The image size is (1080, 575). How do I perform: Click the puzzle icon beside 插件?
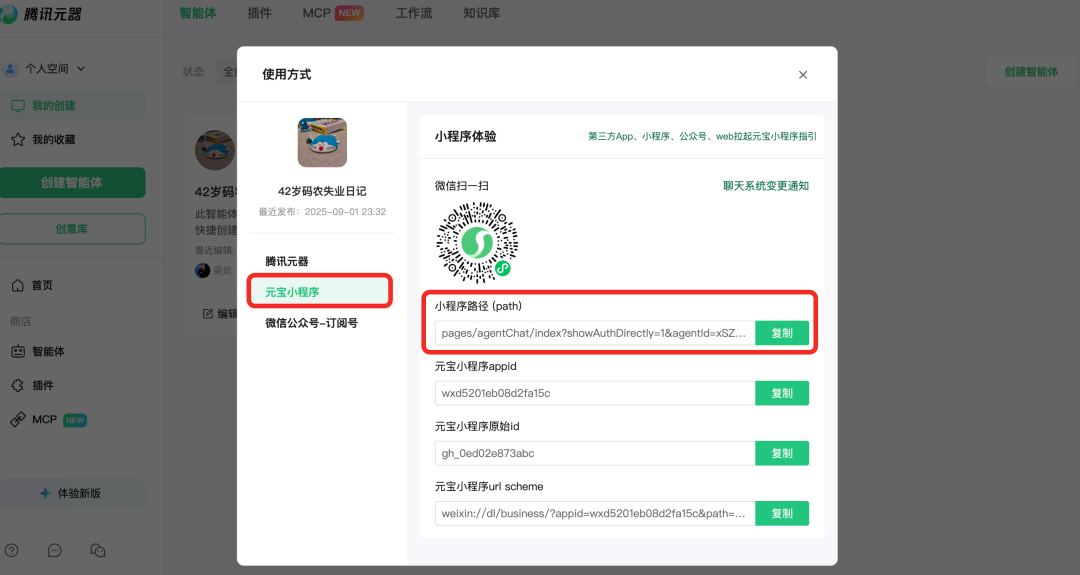tap(18, 386)
